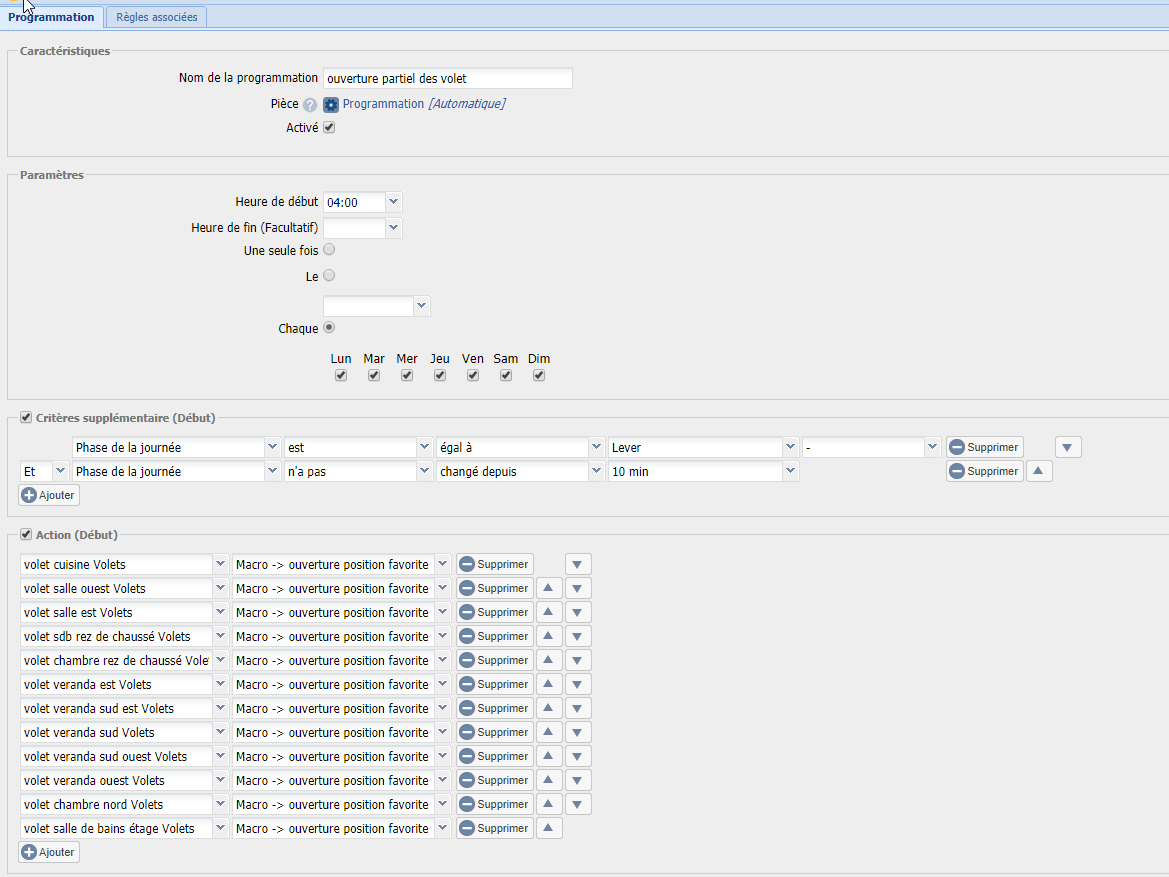Delete the volet cuisine Volets action

click(495, 565)
